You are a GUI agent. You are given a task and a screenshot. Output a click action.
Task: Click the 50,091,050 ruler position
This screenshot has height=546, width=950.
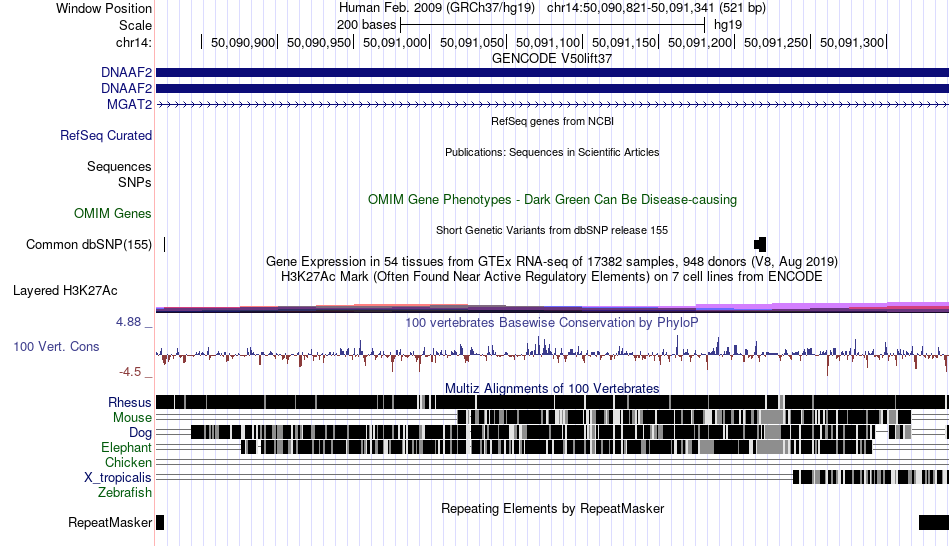pos(472,42)
